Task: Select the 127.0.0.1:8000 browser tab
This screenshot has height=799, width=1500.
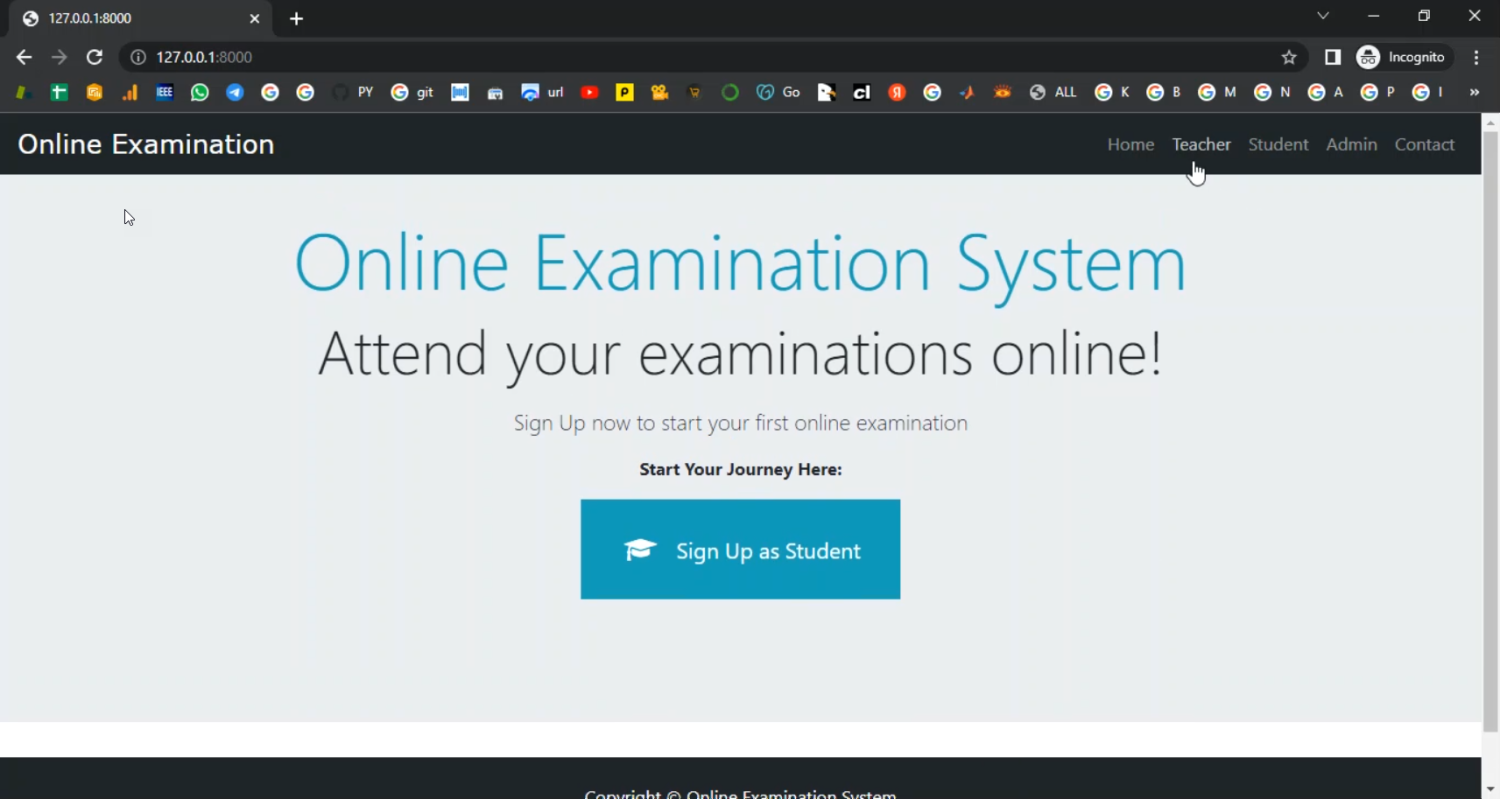Action: point(141,18)
